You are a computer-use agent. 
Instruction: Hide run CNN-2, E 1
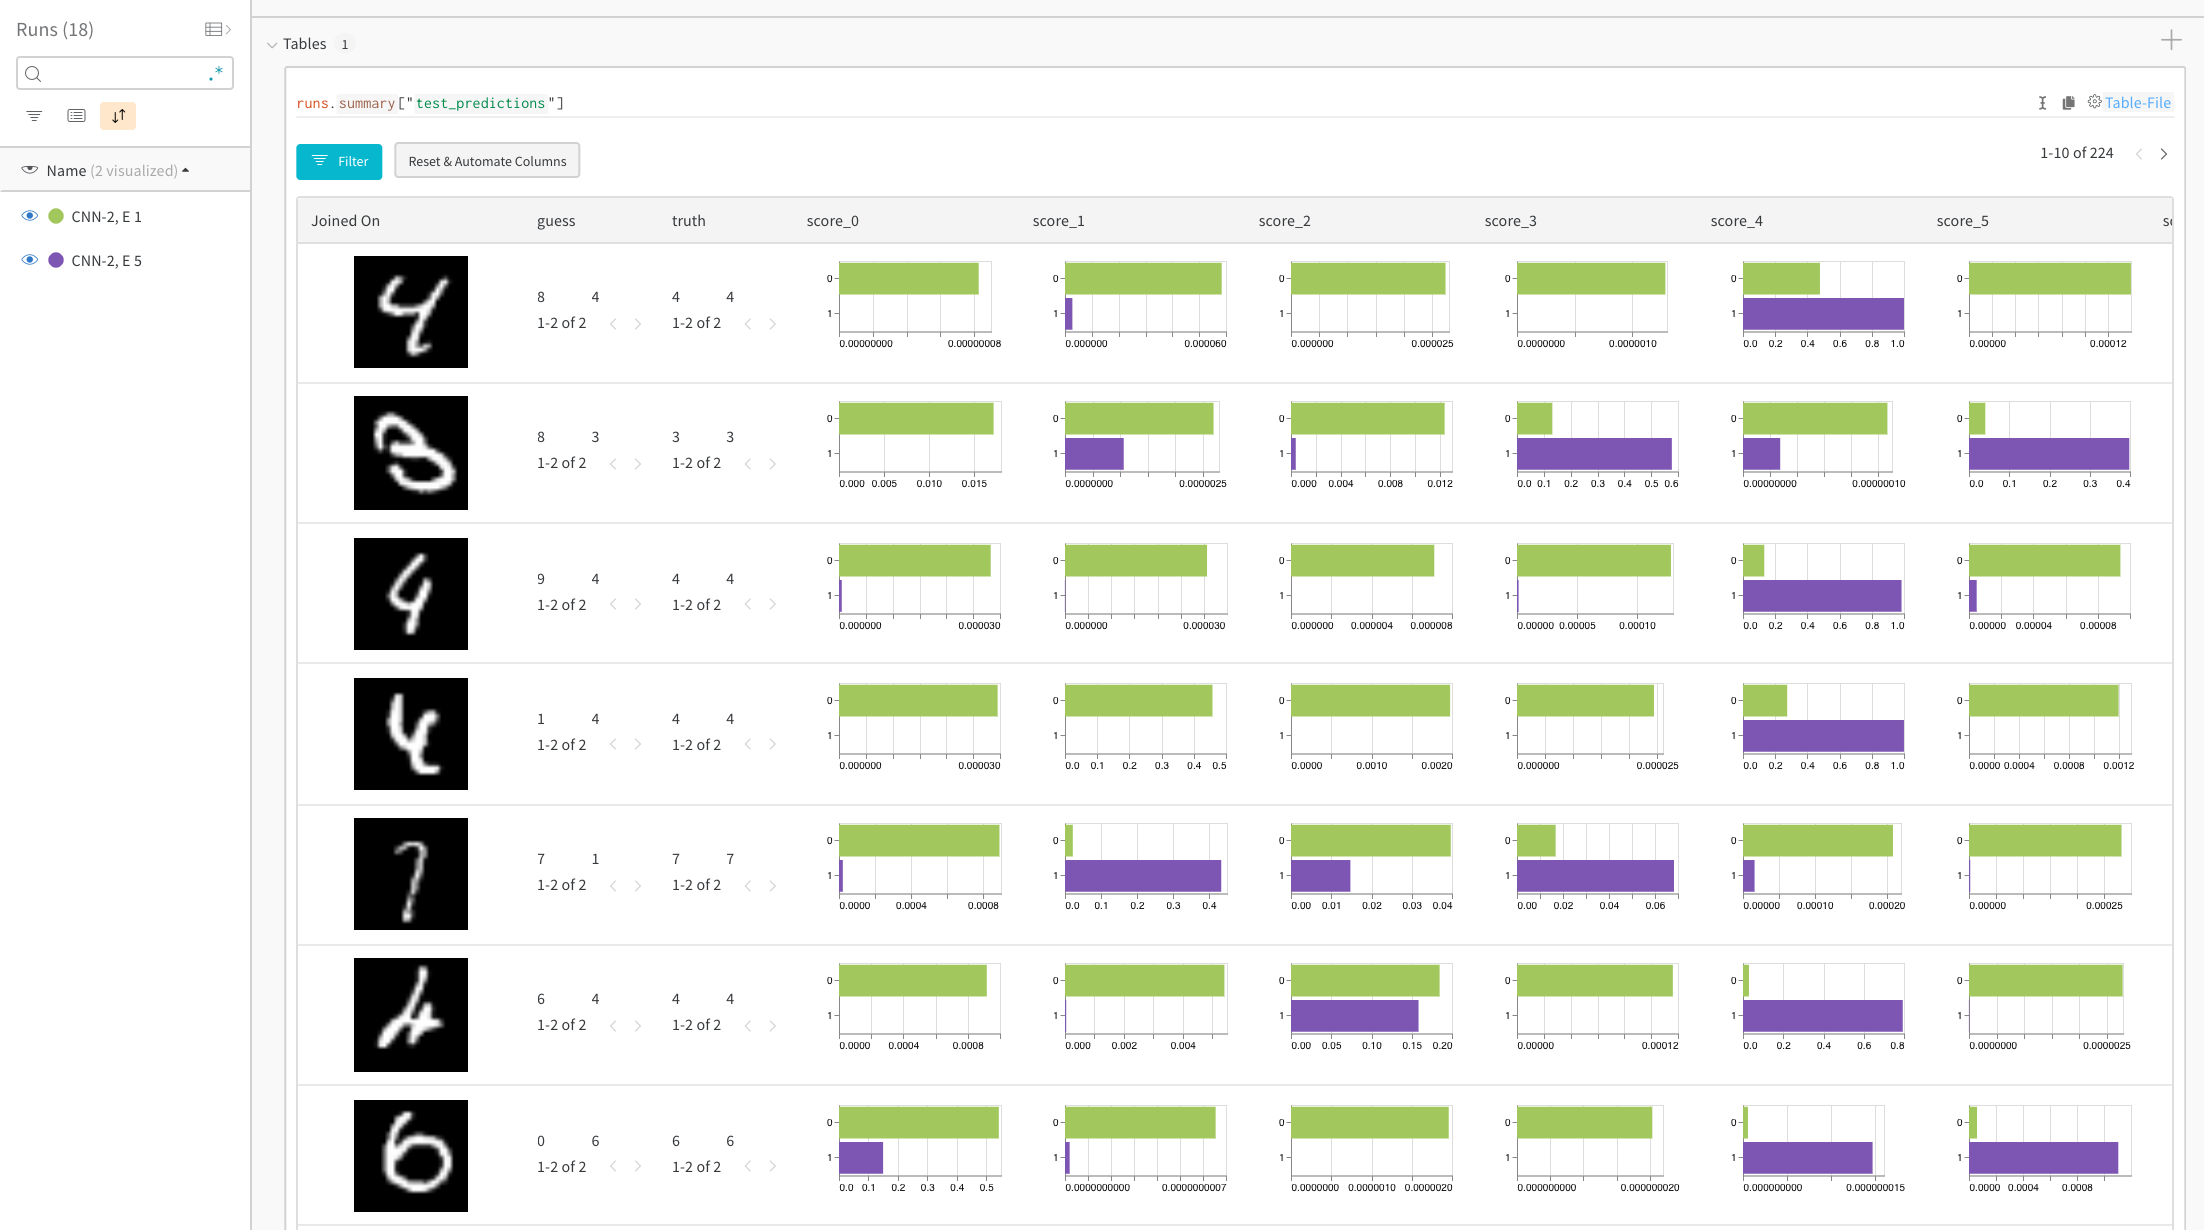pos(30,216)
